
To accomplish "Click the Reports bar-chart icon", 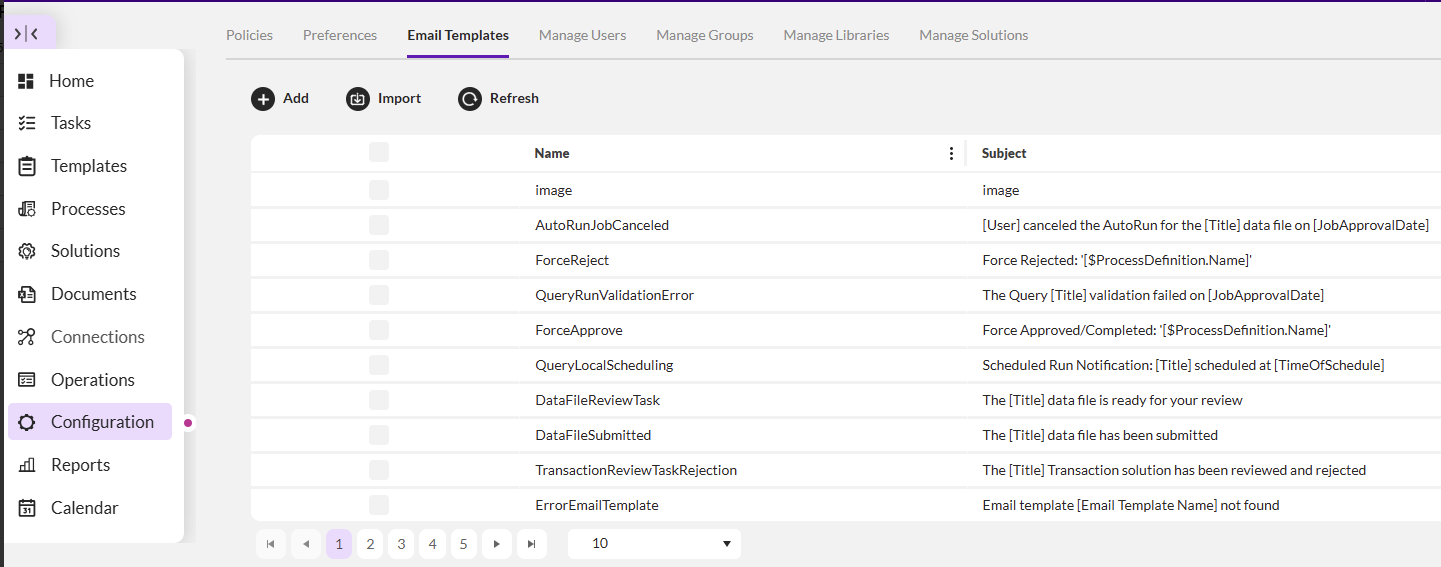I will [x=27, y=465].
